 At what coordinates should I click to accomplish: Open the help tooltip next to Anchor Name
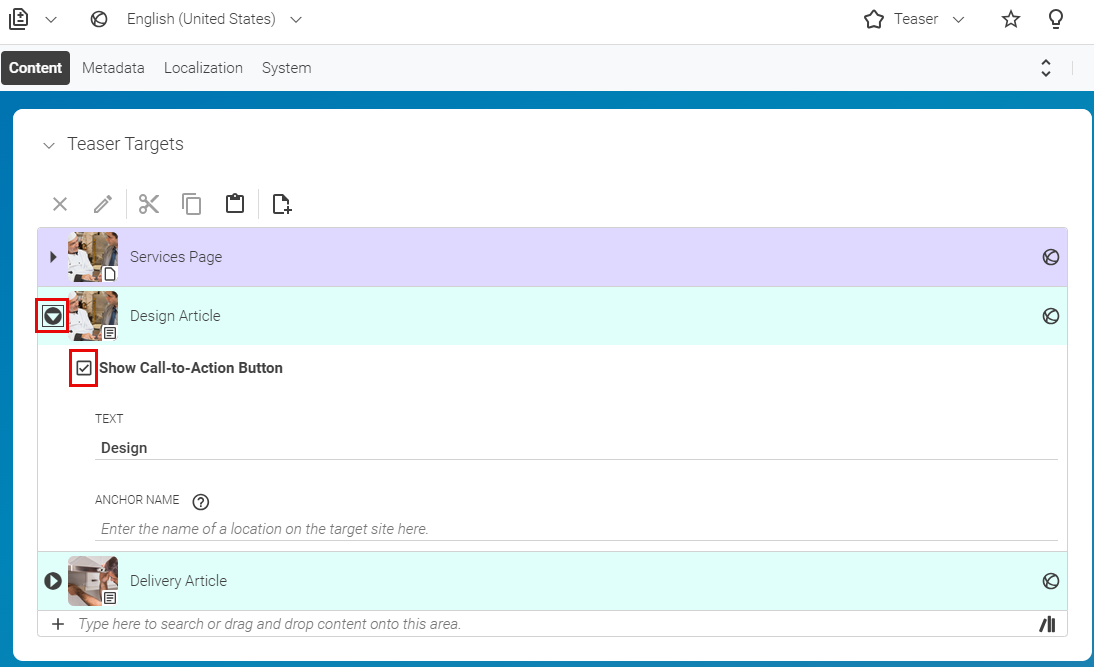[x=201, y=501]
